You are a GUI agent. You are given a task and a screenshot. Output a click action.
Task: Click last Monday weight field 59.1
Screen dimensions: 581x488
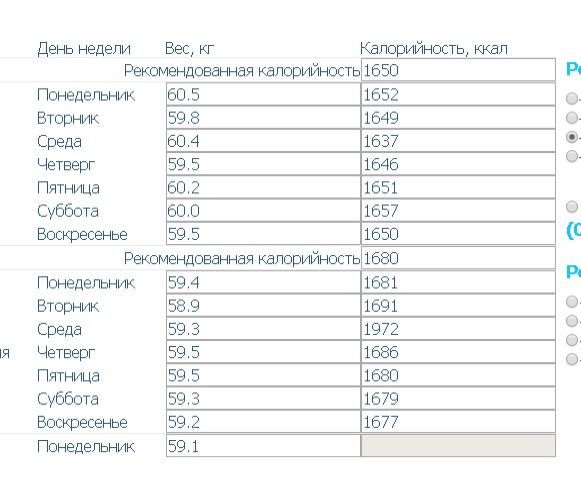263,446
